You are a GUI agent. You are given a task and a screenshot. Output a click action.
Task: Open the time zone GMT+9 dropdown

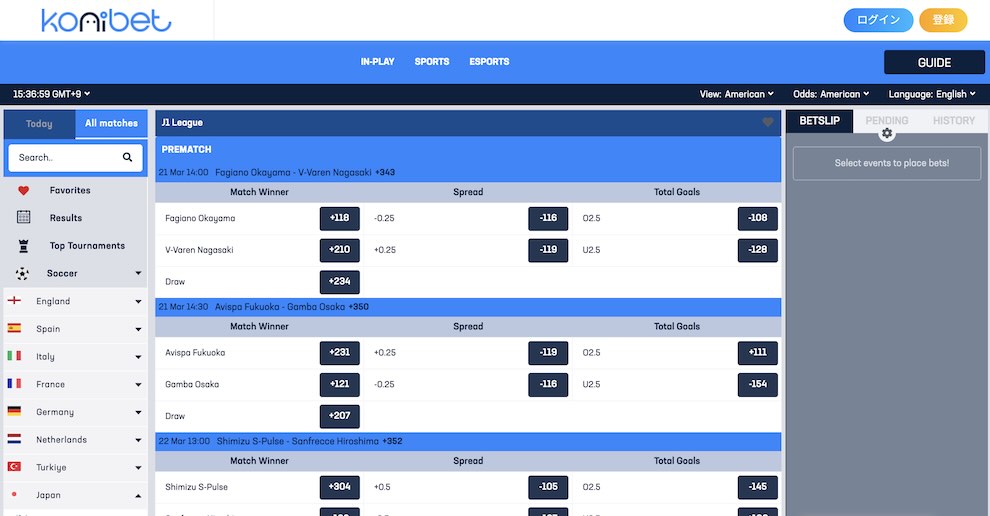tap(51, 94)
